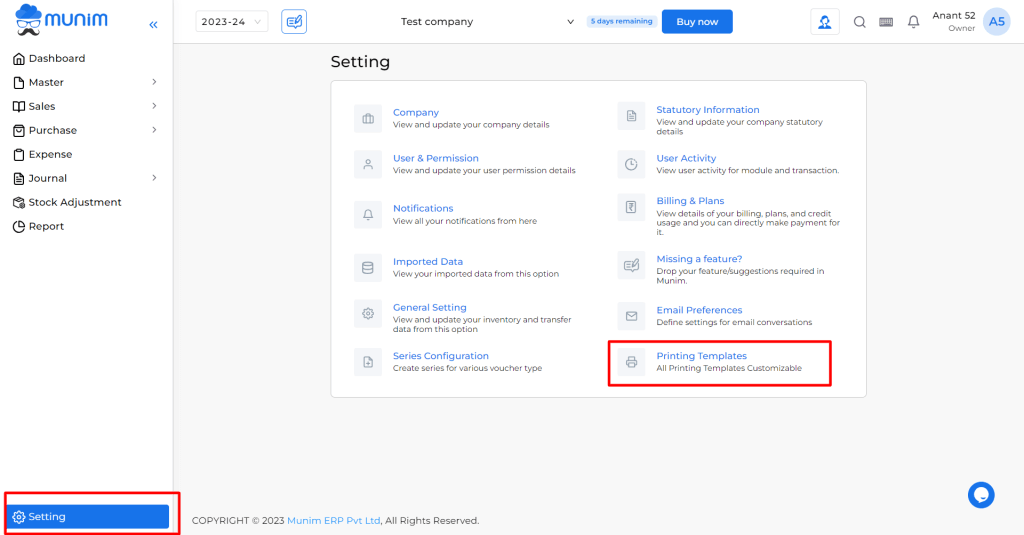Click the AS user avatar
Image resolution: width=1024 pixels, height=535 pixels.
(x=997, y=22)
